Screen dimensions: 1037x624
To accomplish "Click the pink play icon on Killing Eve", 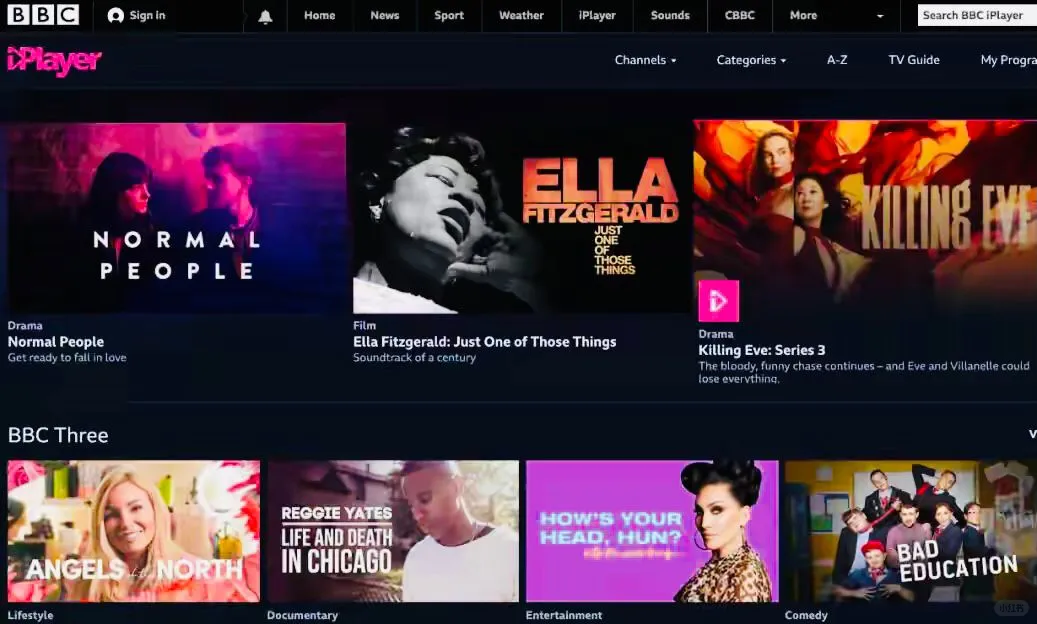I will point(718,301).
